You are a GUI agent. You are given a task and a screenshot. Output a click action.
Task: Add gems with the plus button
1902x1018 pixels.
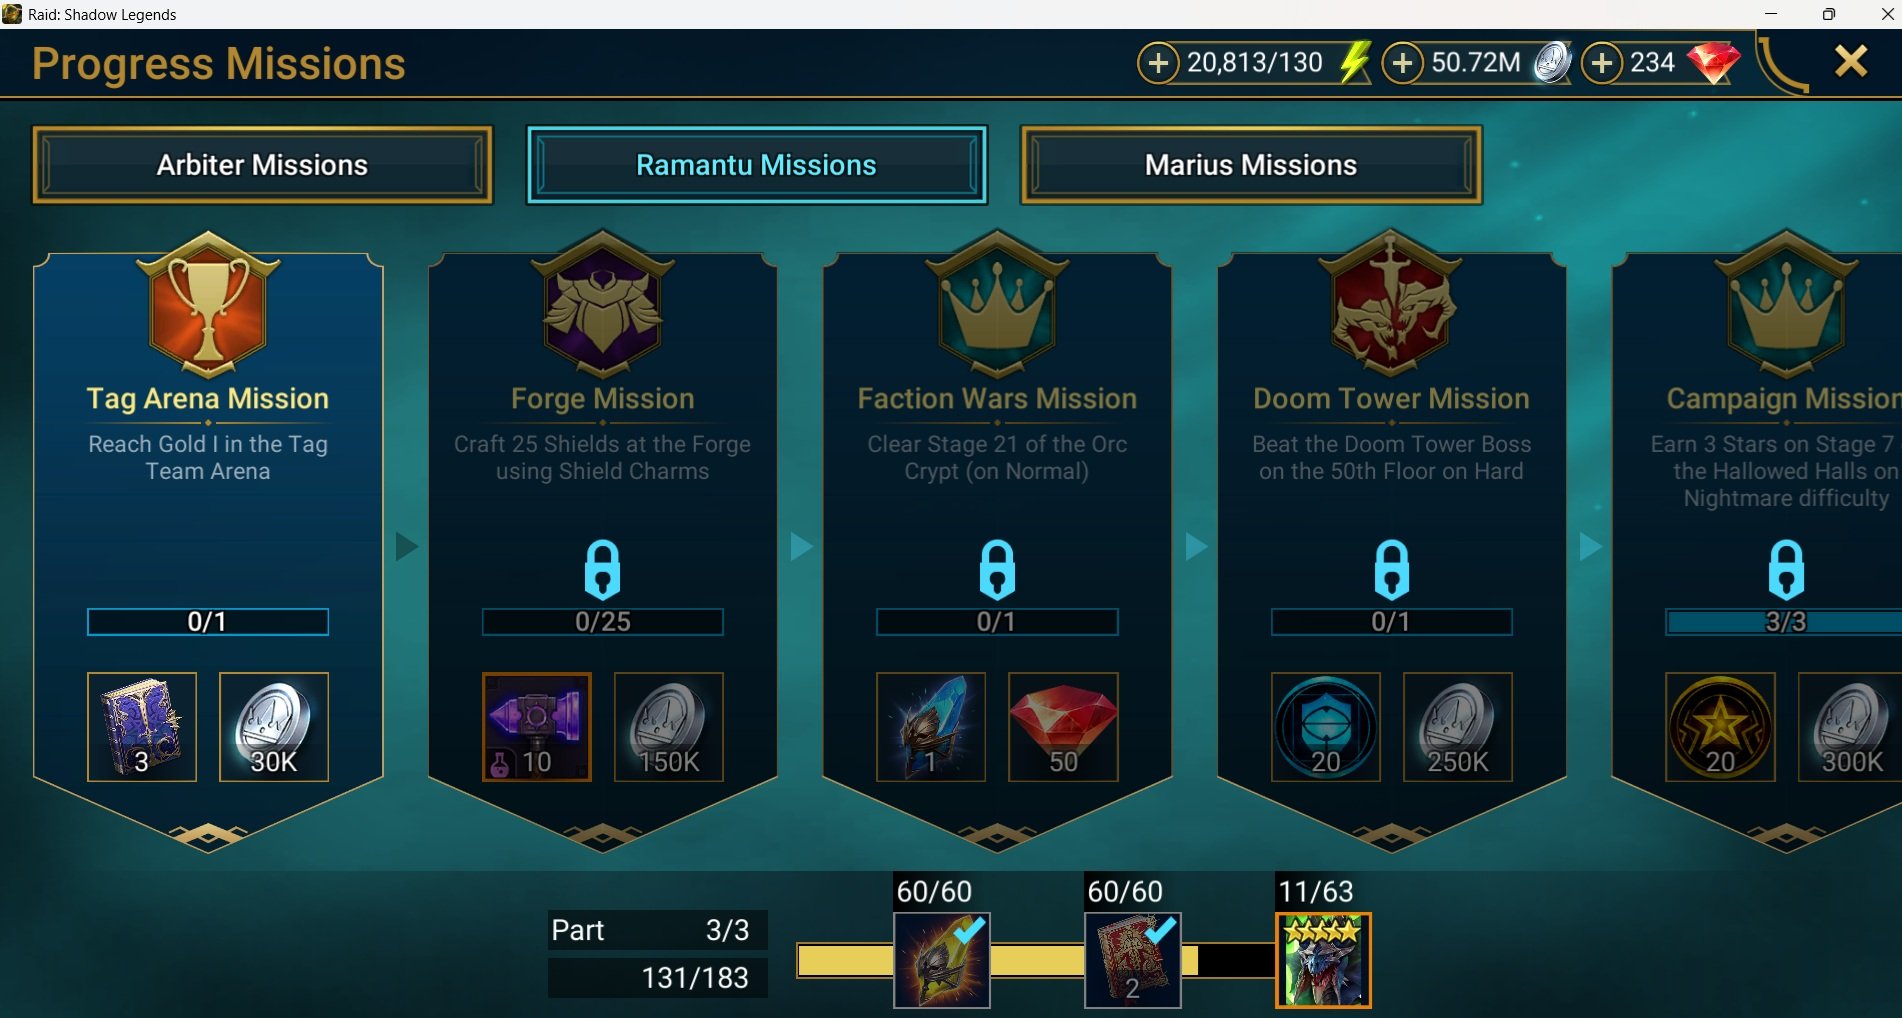pyautogui.click(x=1602, y=63)
